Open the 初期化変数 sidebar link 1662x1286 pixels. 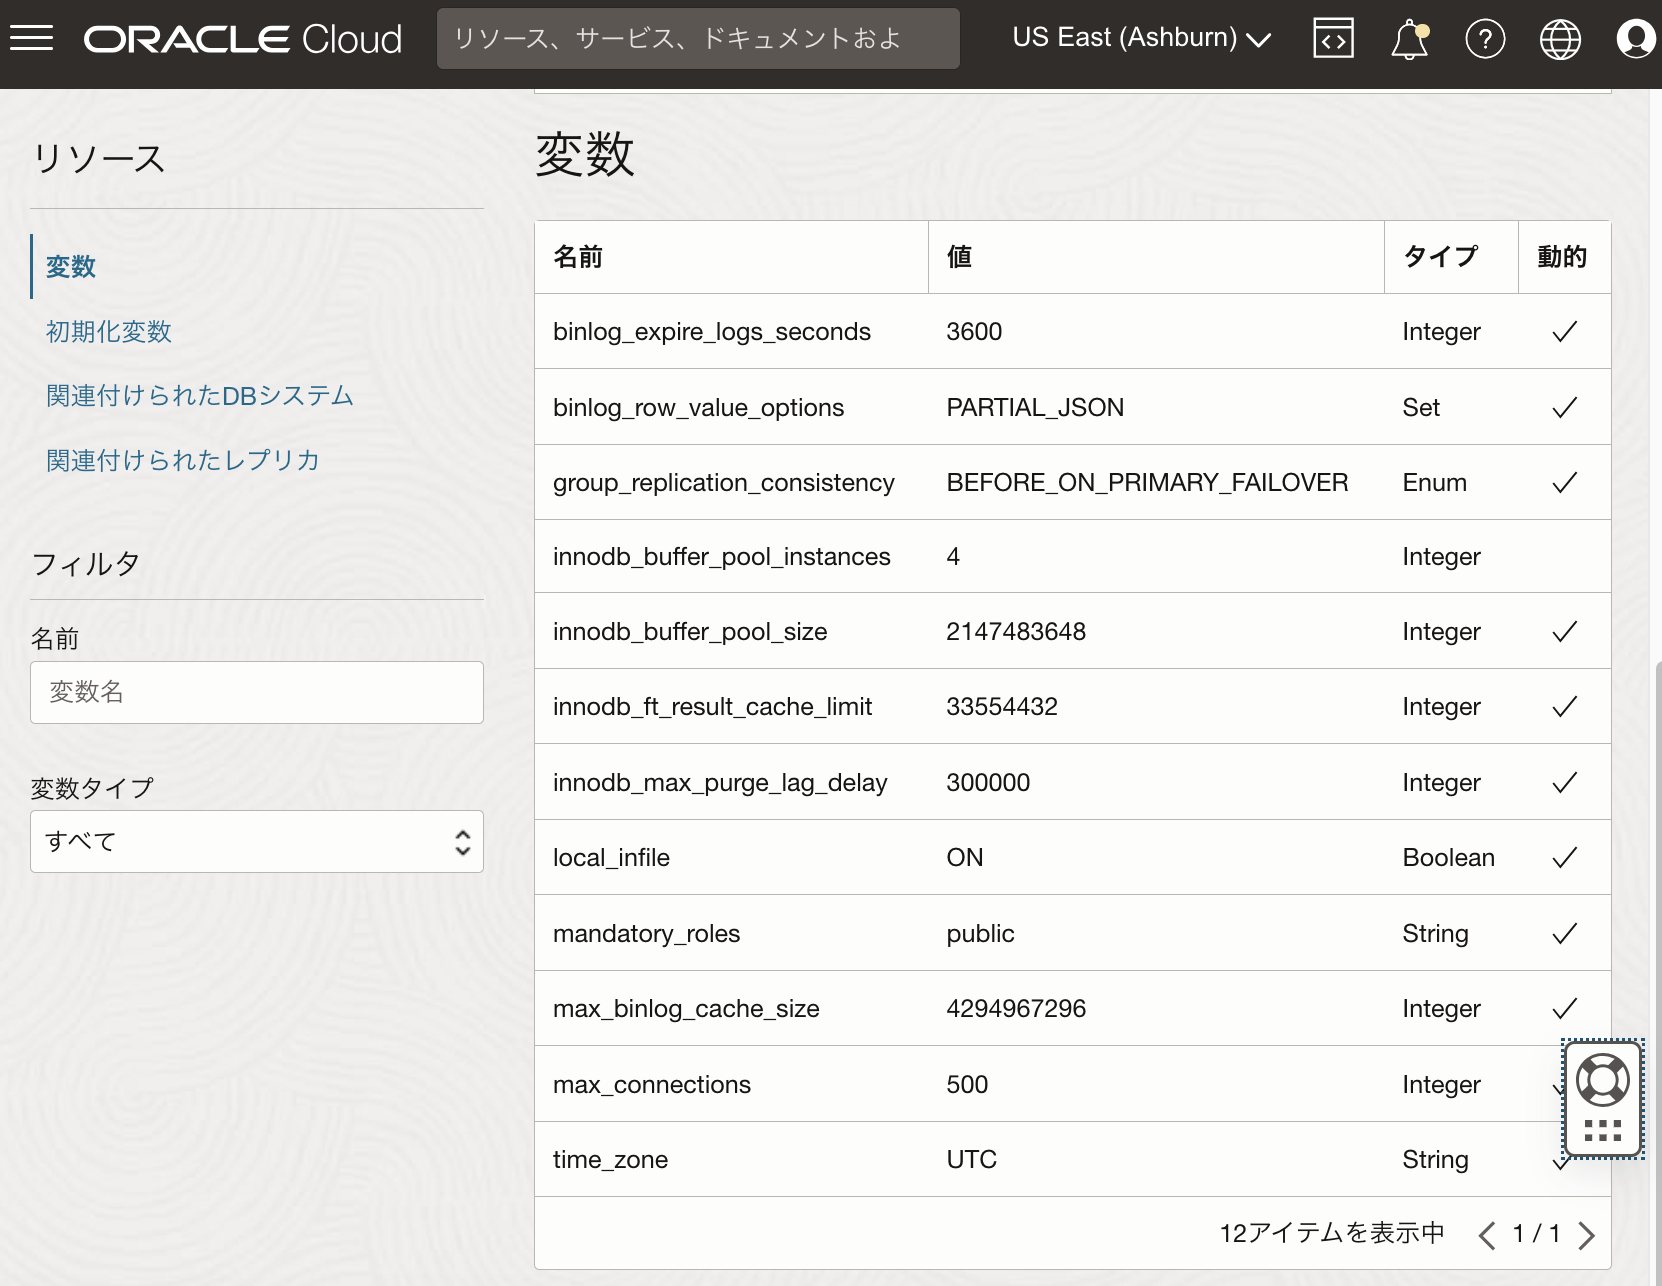(109, 332)
